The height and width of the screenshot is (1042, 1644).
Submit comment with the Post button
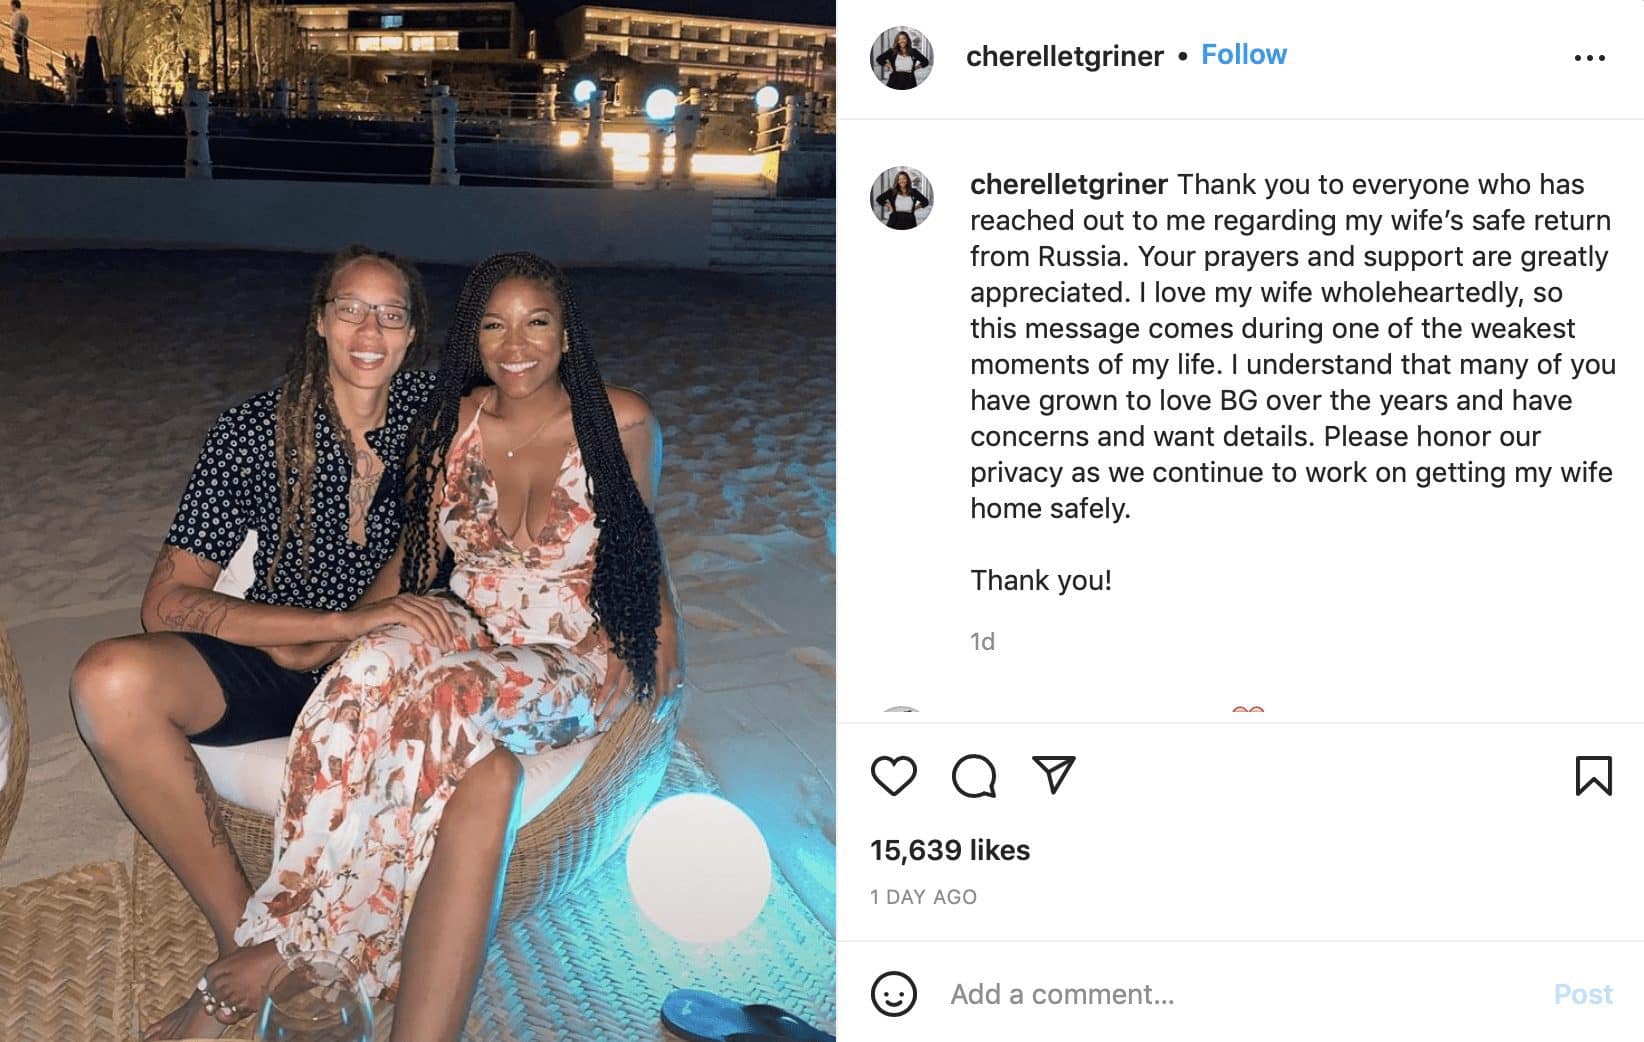point(1583,994)
